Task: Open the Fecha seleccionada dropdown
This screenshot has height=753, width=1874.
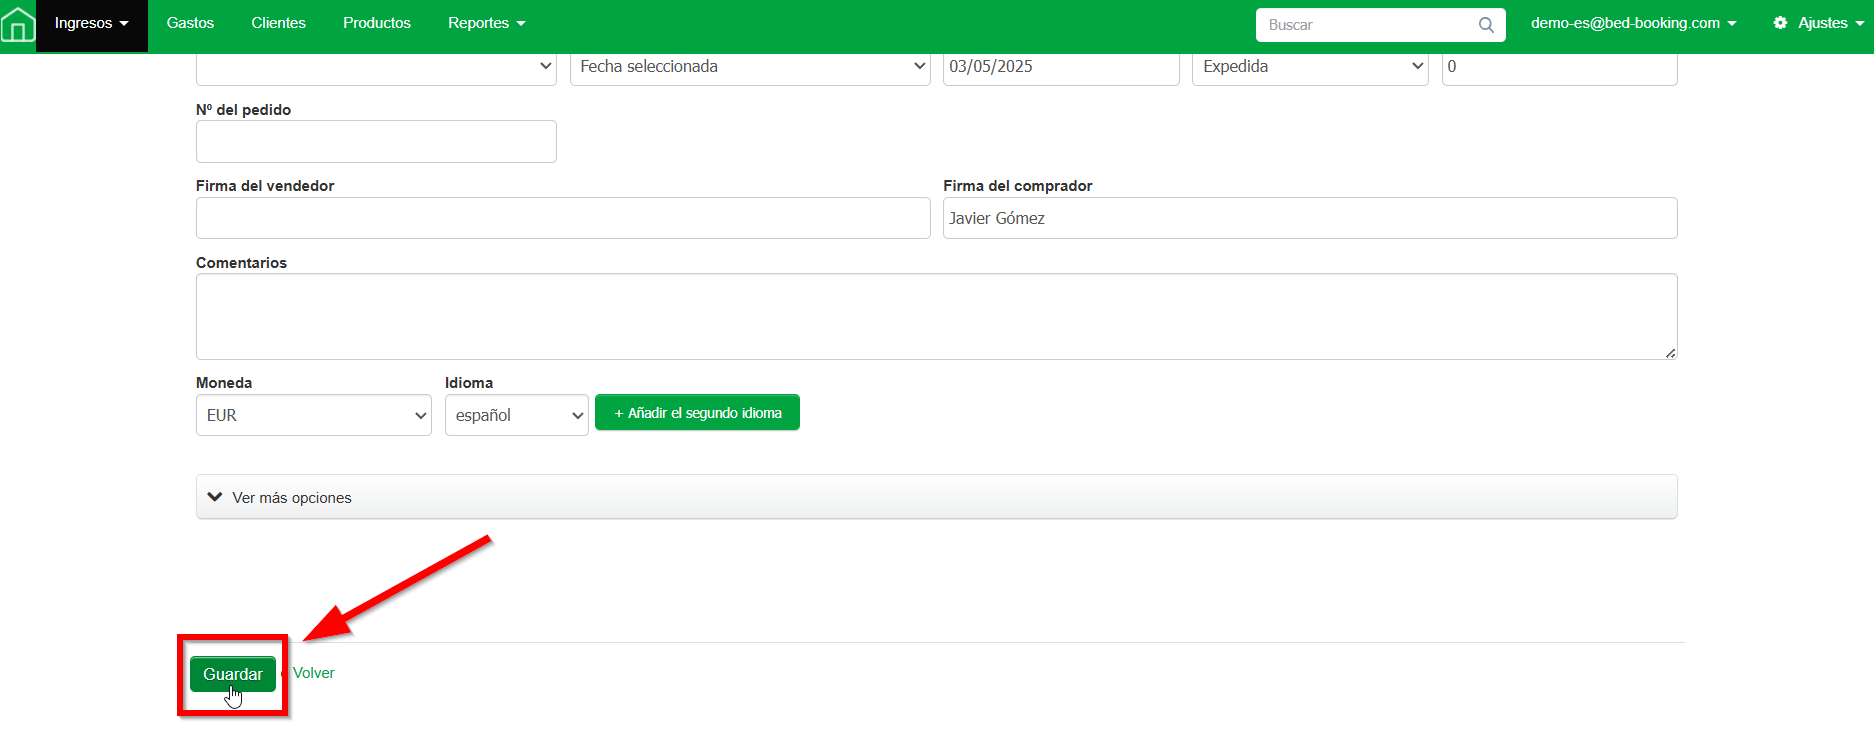Action: tap(750, 67)
